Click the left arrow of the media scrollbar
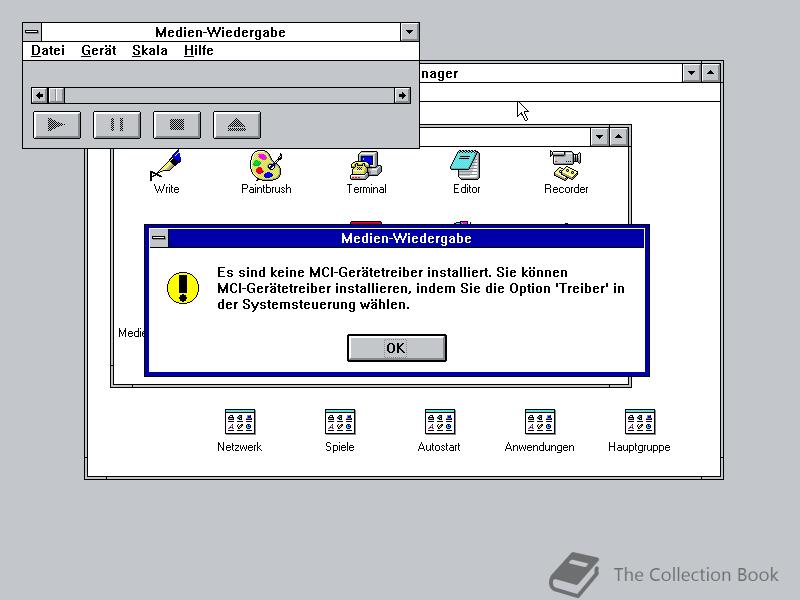Image resolution: width=800 pixels, height=600 pixels. pyautogui.click(x=39, y=95)
